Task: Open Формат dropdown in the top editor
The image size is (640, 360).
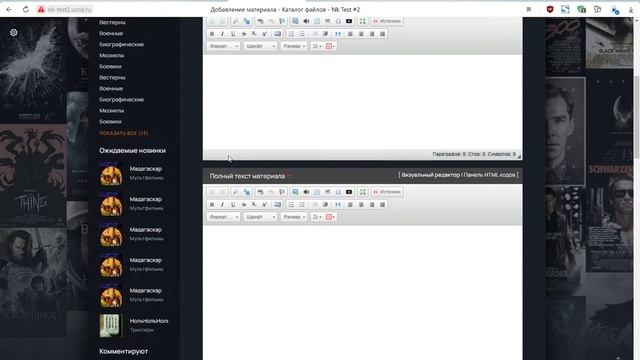Action: (224, 46)
